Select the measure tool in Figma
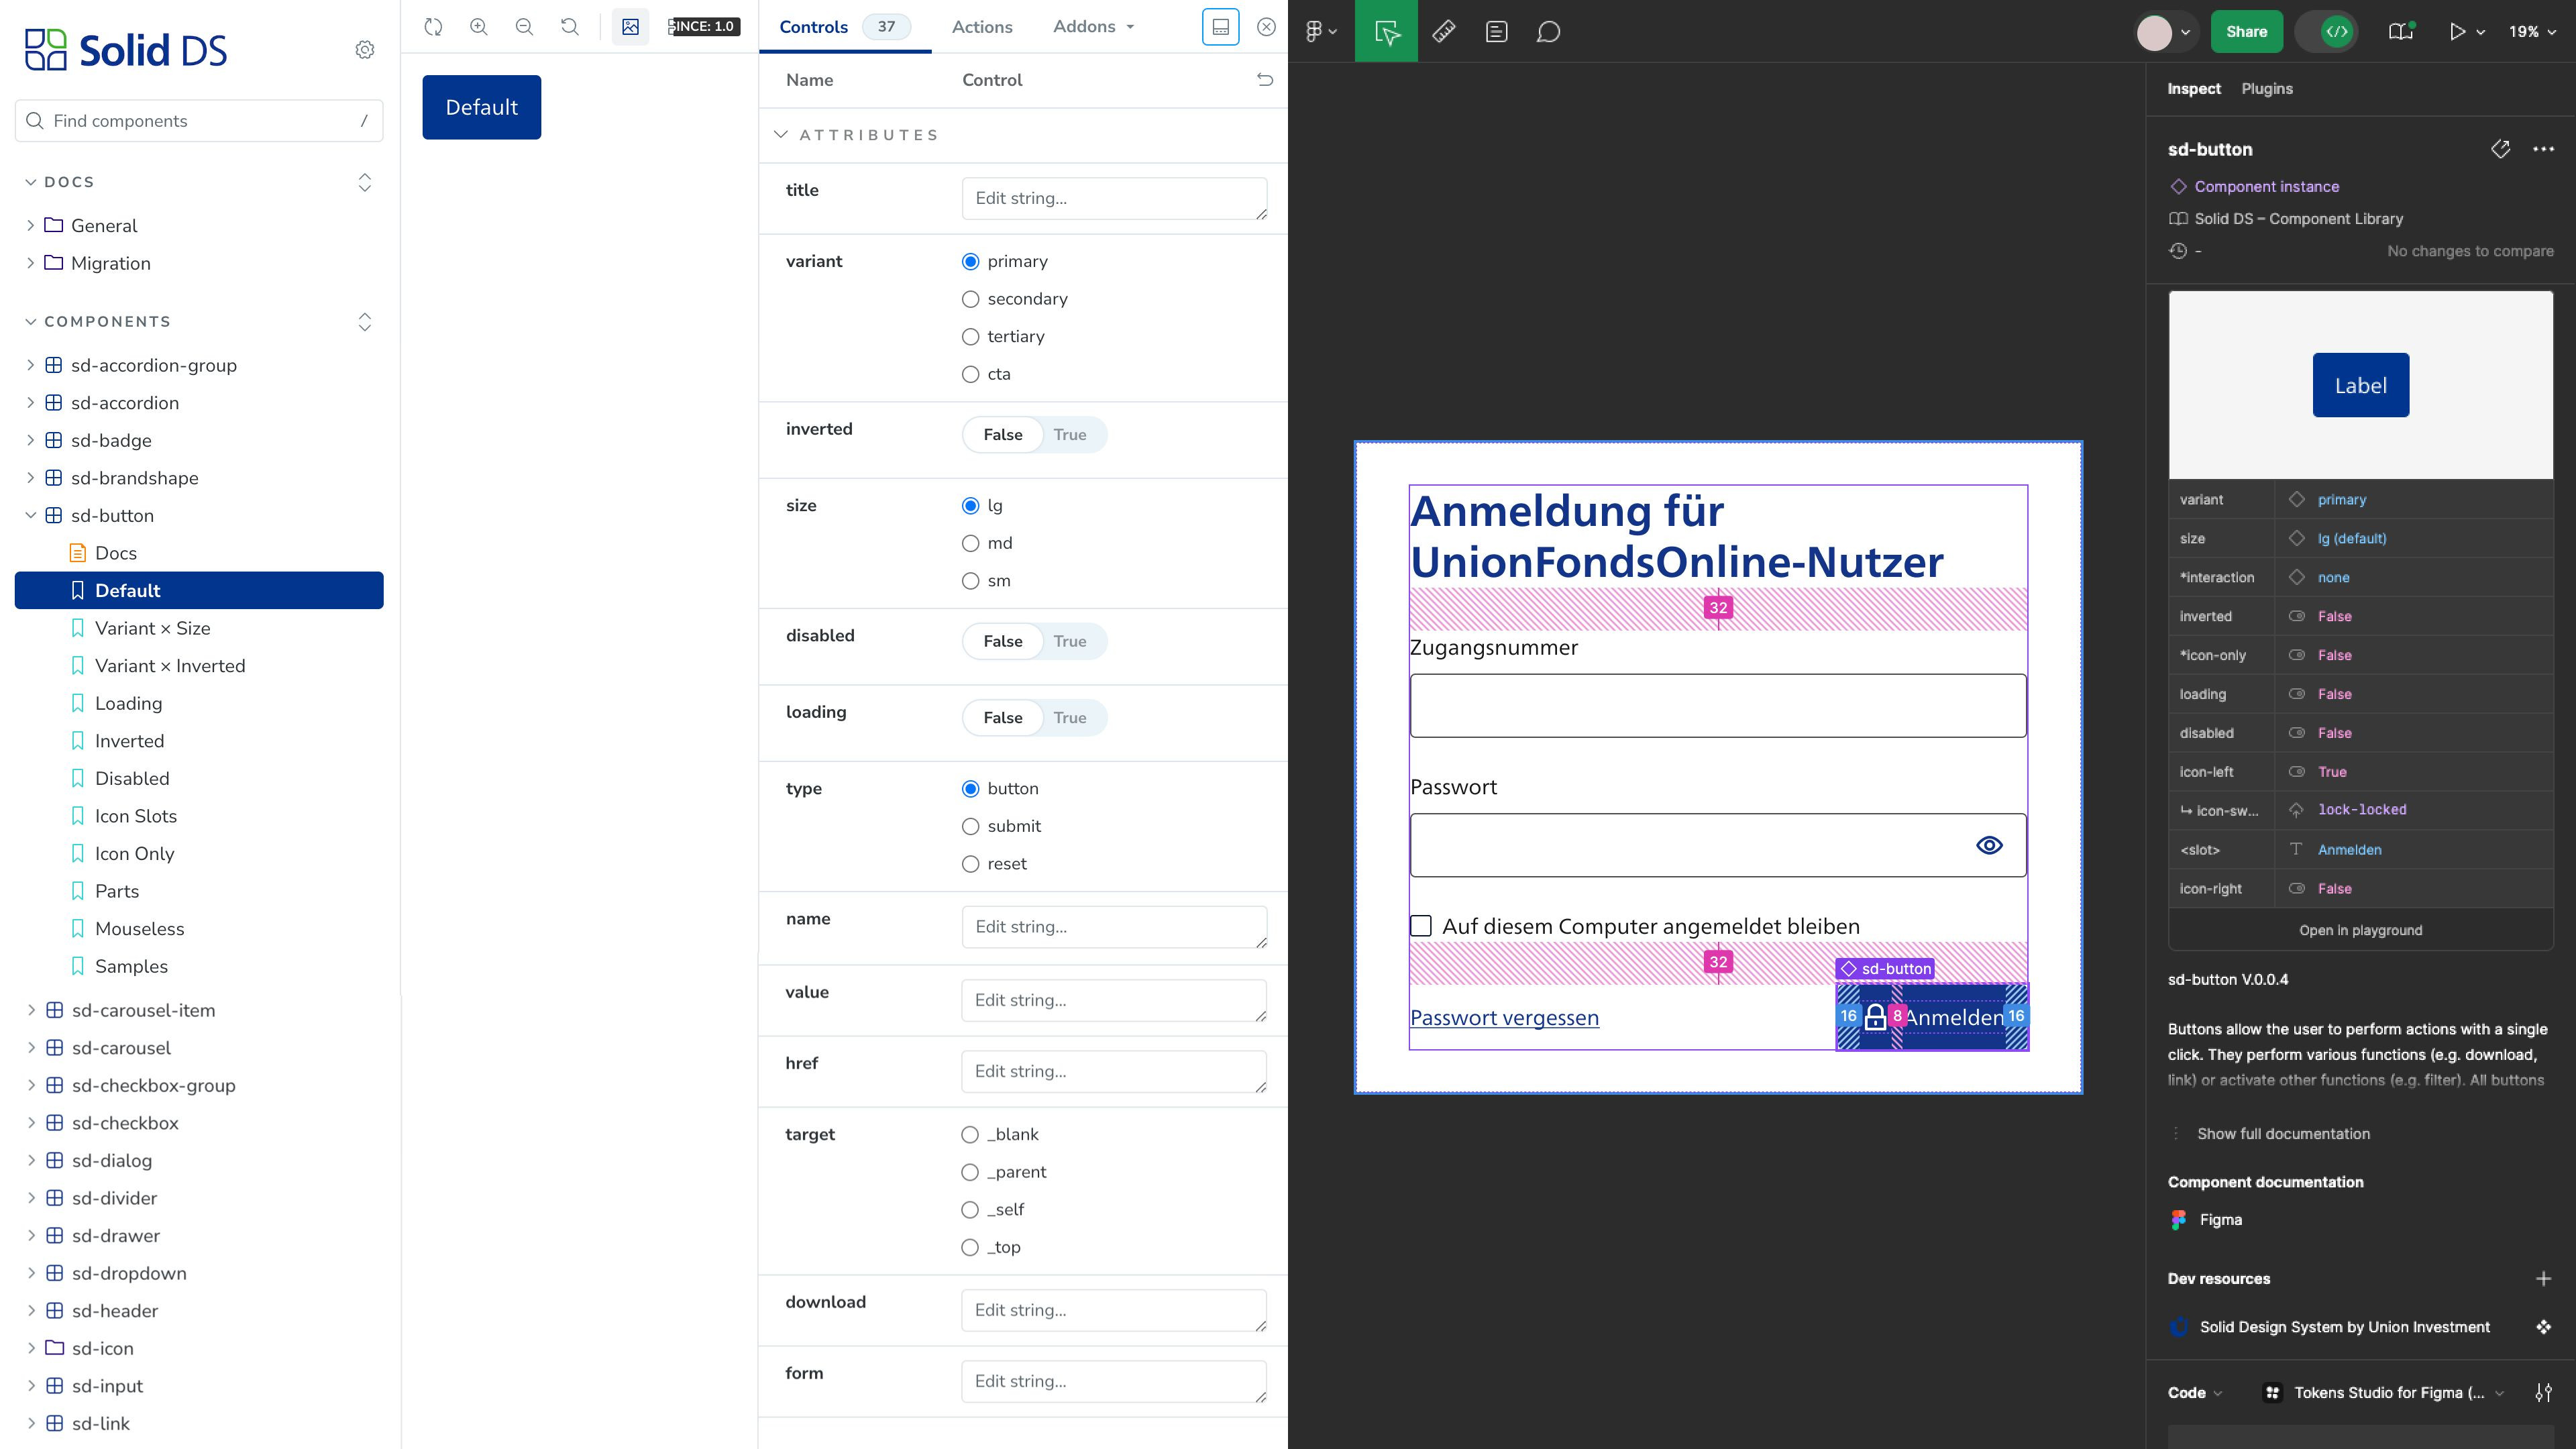The width and height of the screenshot is (2576, 1449). tap(1444, 31)
